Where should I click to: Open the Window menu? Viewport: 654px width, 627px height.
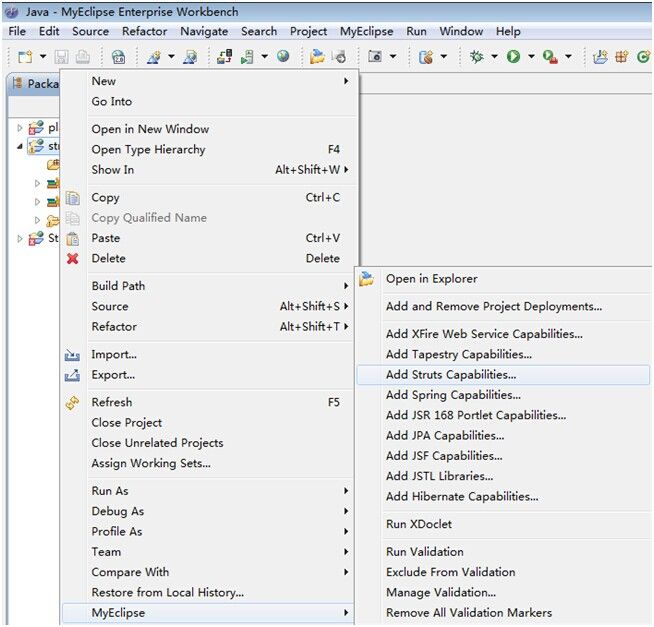(461, 31)
